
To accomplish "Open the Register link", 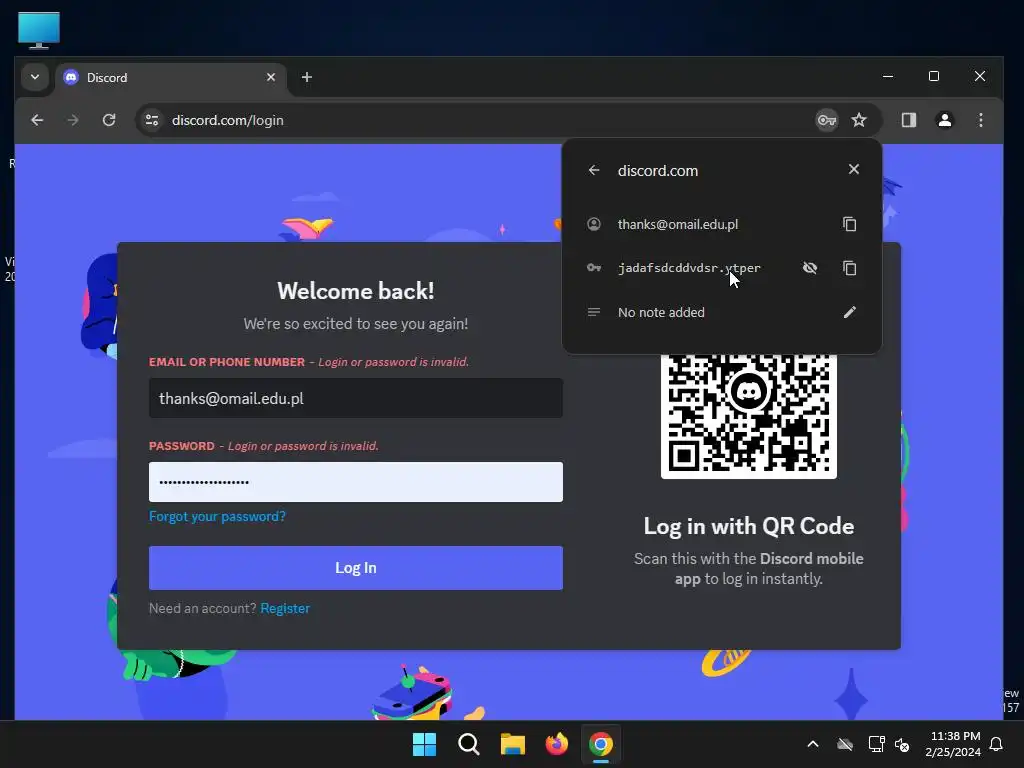I will [285, 608].
